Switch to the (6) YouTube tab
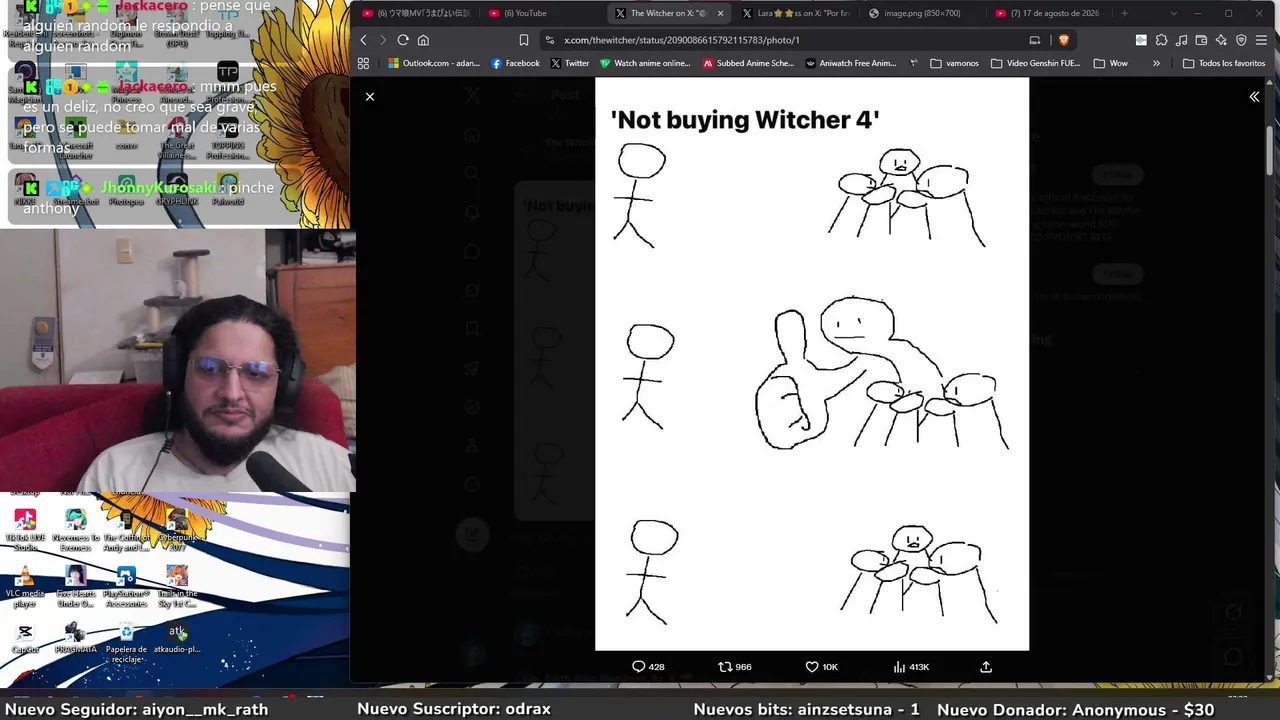This screenshot has height=720, width=1280. click(x=542, y=13)
